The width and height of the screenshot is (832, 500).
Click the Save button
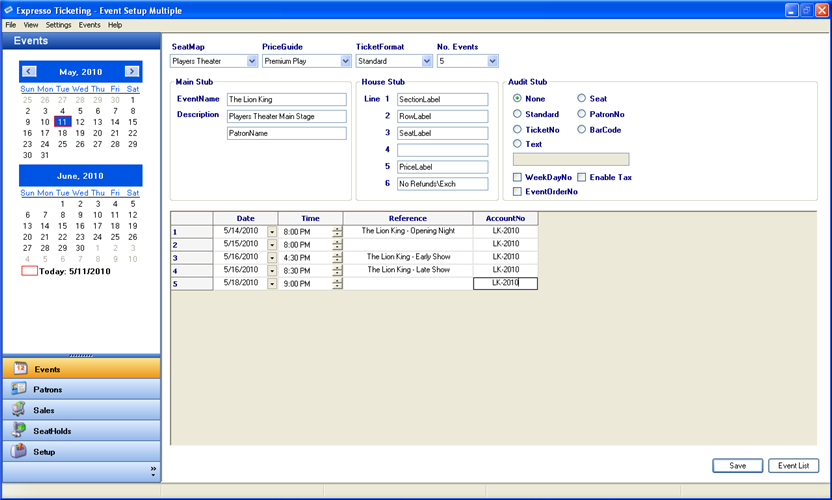click(x=738, y=465)
